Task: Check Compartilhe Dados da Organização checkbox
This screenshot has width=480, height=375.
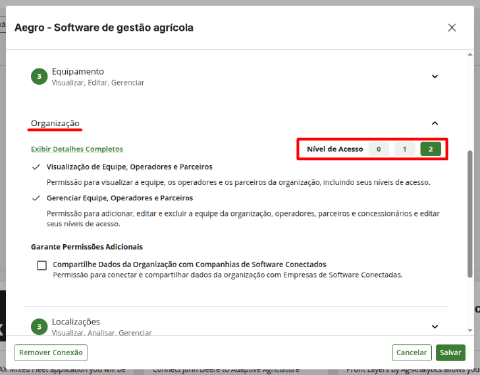Action: click(x=42, y=265)
